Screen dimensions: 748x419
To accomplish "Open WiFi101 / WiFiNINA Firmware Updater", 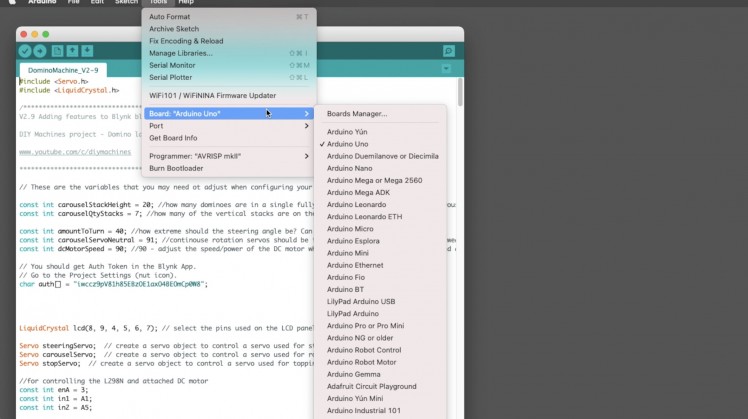I will pos(229,95).
